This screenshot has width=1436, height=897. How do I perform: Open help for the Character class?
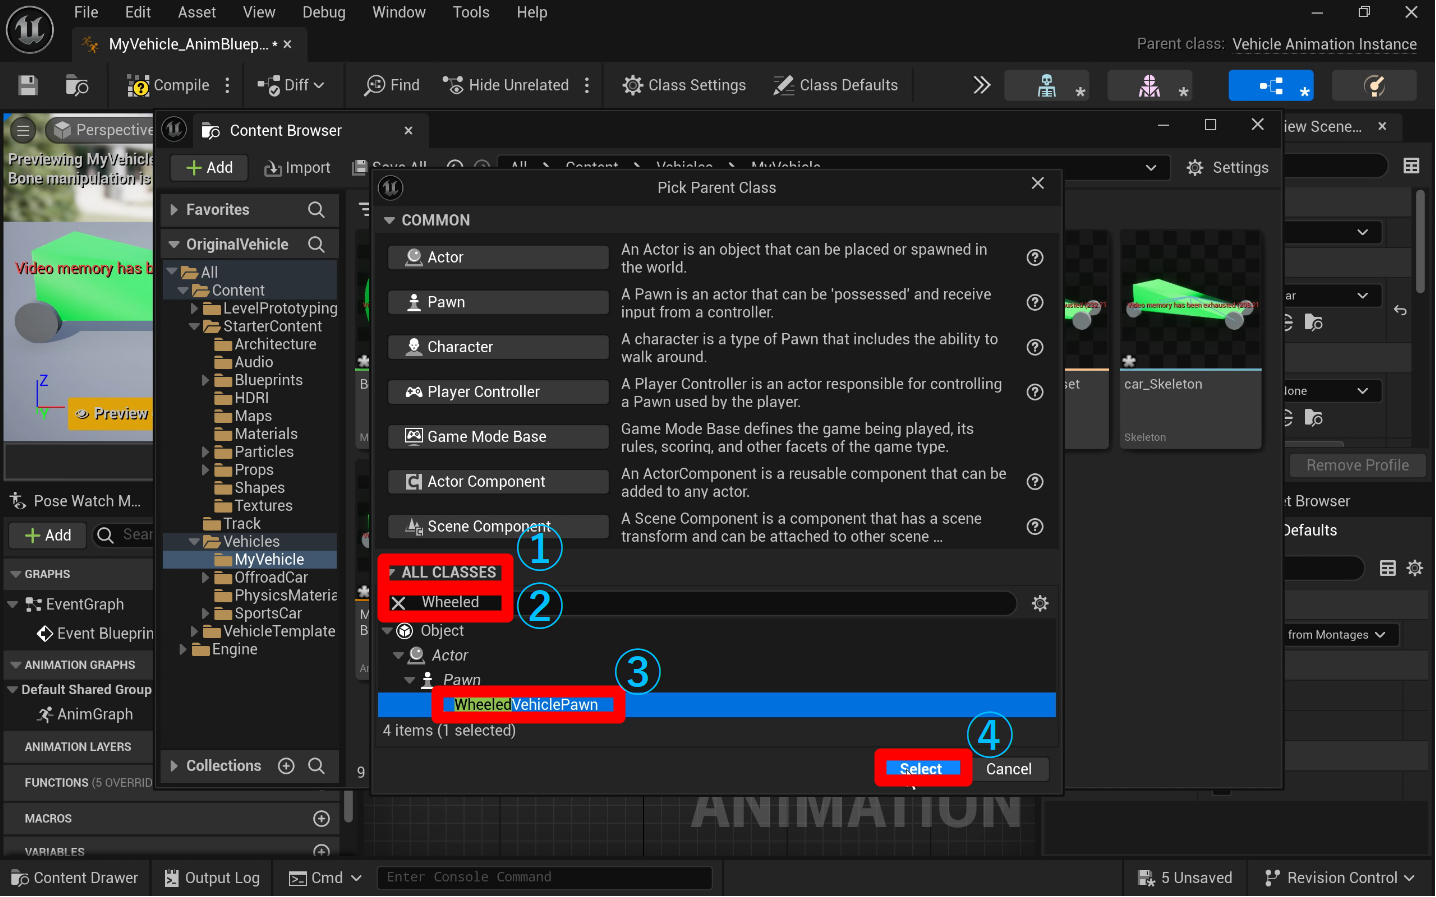pyautogui.click(x=1035, y=347)
